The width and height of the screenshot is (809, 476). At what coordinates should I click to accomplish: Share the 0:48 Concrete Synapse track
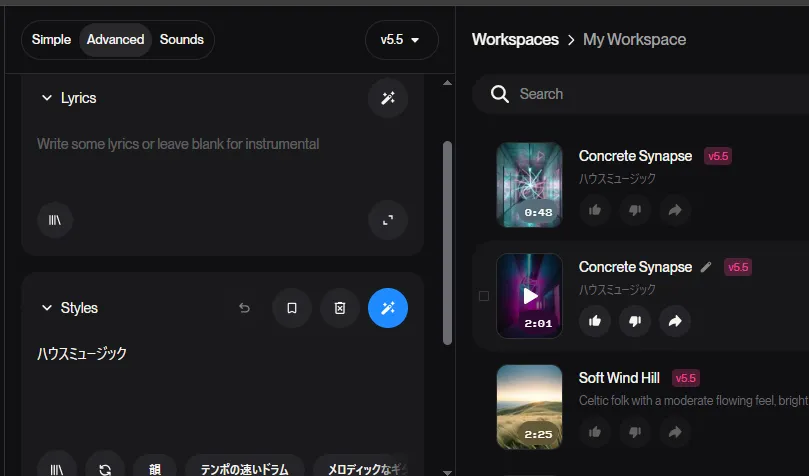coord(674,210)
